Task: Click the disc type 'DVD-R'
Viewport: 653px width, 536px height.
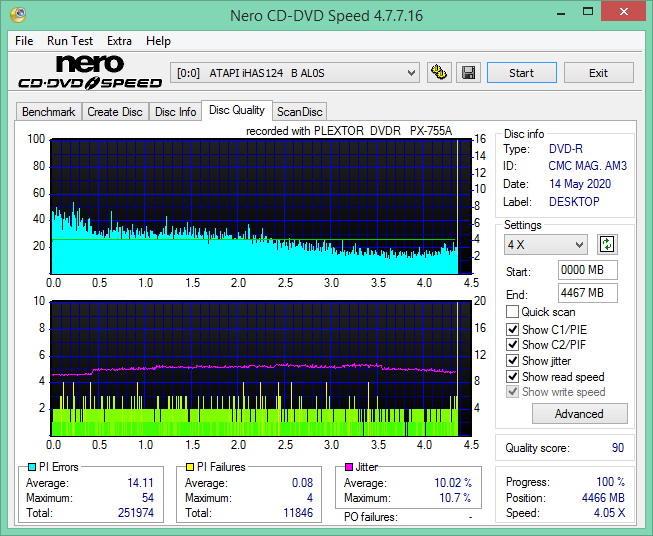Action: pyautogui.click(x=566, y=149)
